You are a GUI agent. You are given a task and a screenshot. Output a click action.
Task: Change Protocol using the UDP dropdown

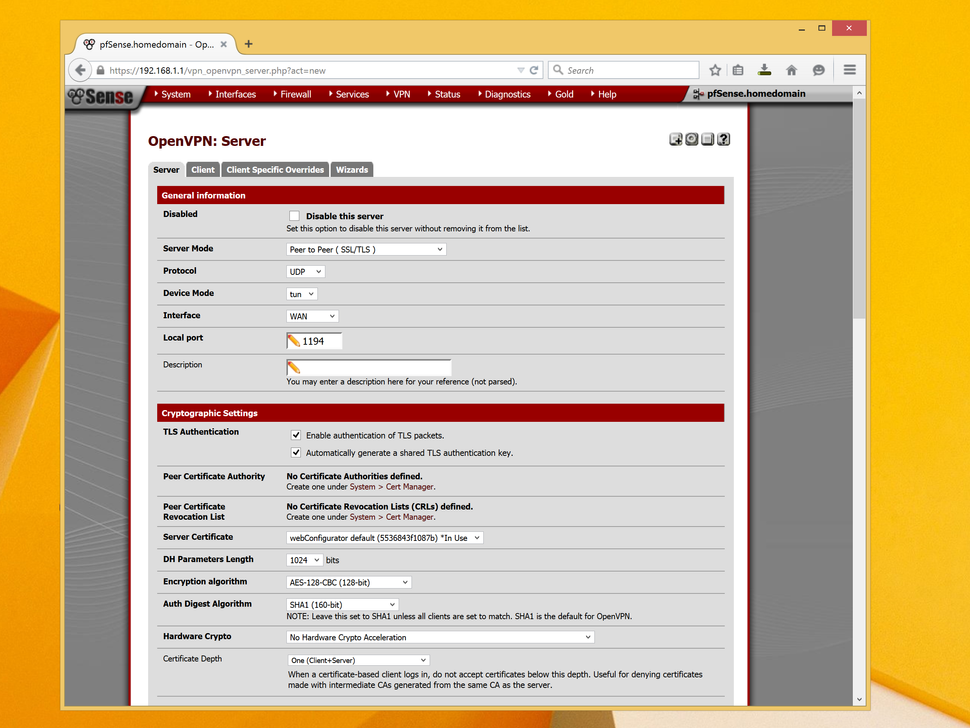point(304,270)
